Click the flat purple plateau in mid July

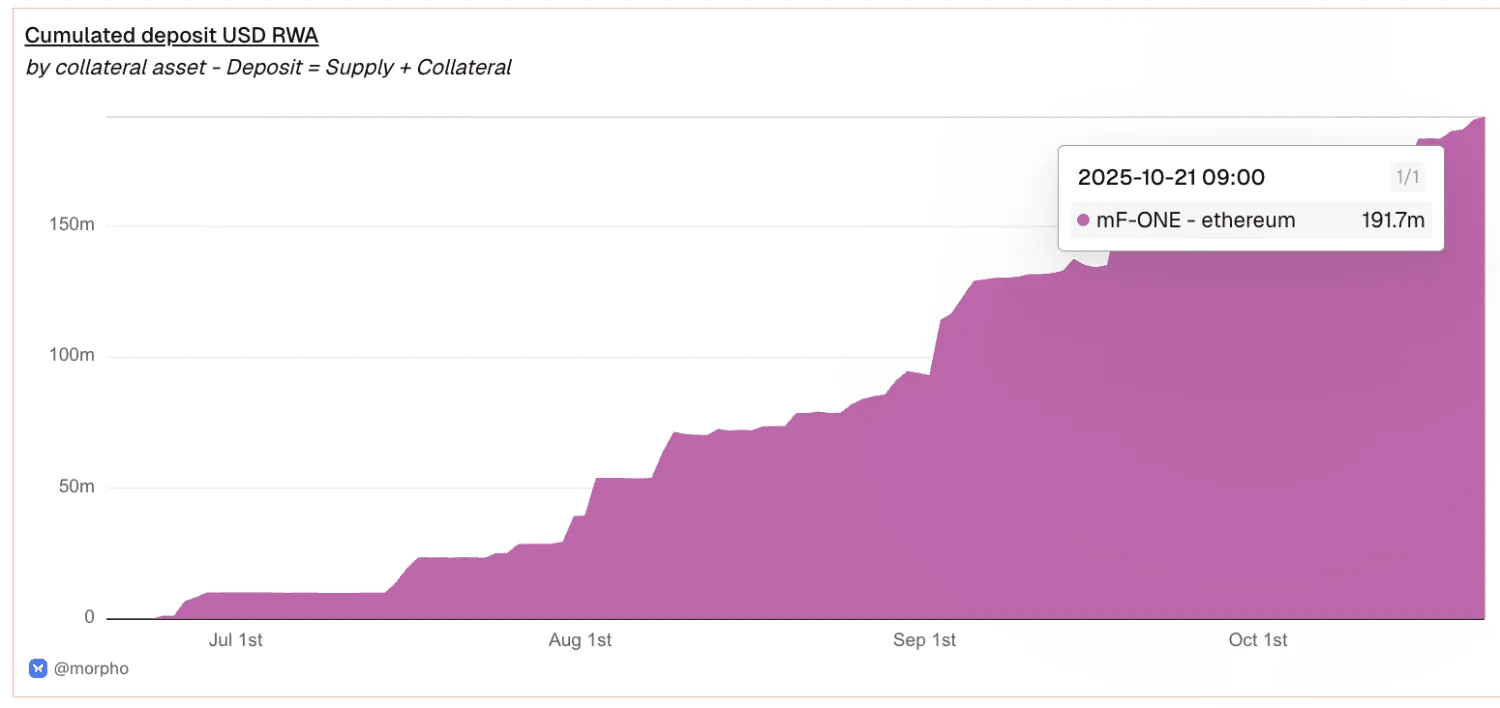click(300, 606)
